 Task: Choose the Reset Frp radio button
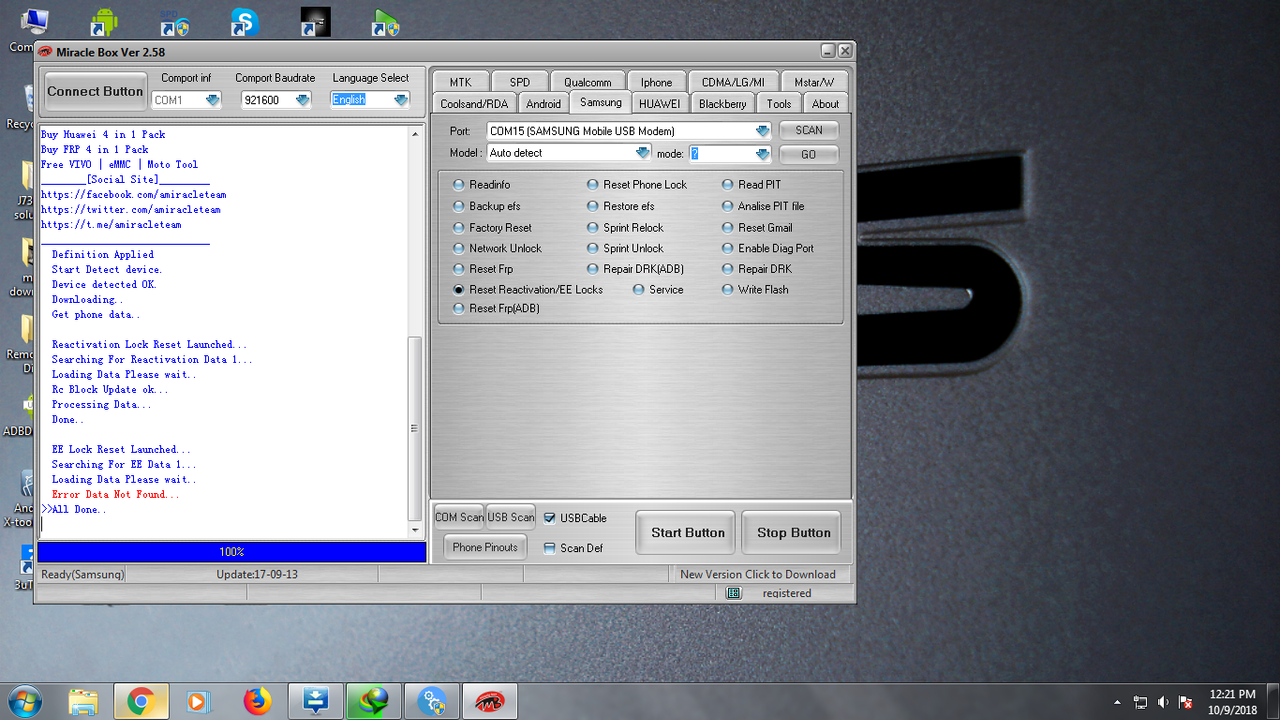click(x=459, y=269)
